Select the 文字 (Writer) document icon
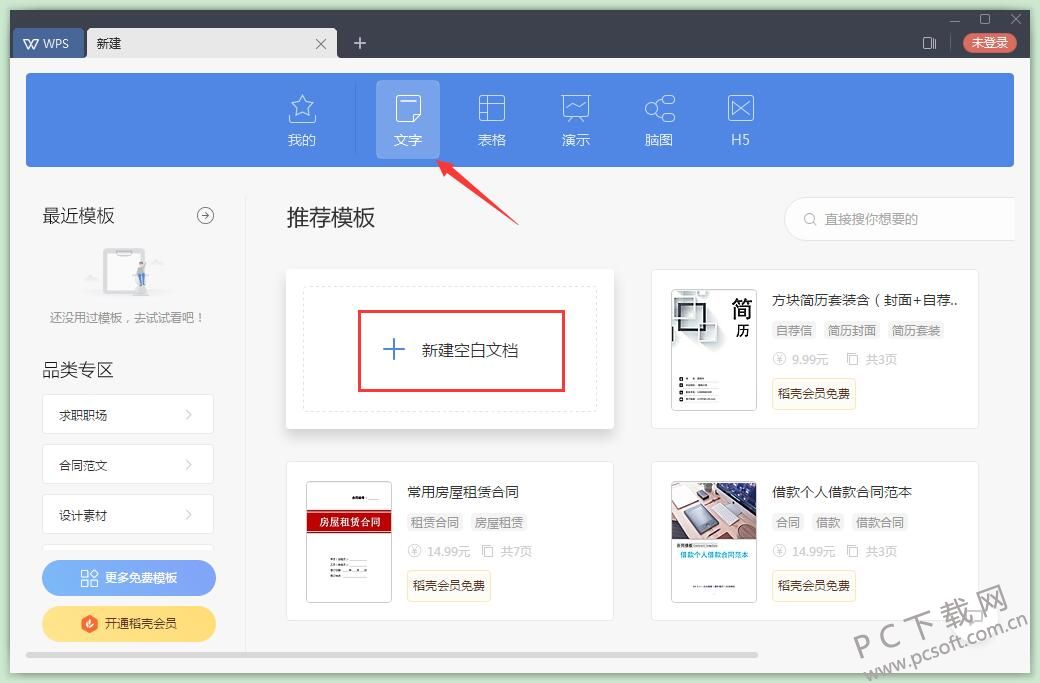The height and width of the screenshot is (683, 1040). click(x=407, y=118)
